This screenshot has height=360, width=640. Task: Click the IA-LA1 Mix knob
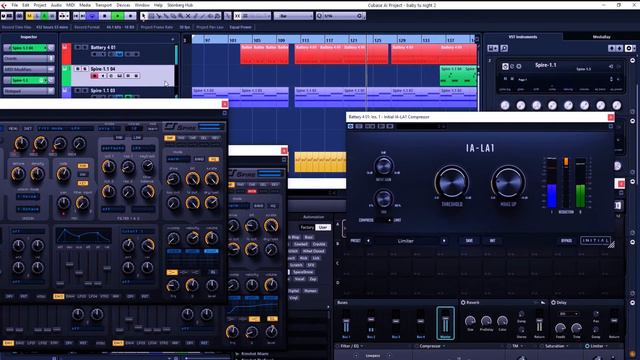click(x=383, y=199)
